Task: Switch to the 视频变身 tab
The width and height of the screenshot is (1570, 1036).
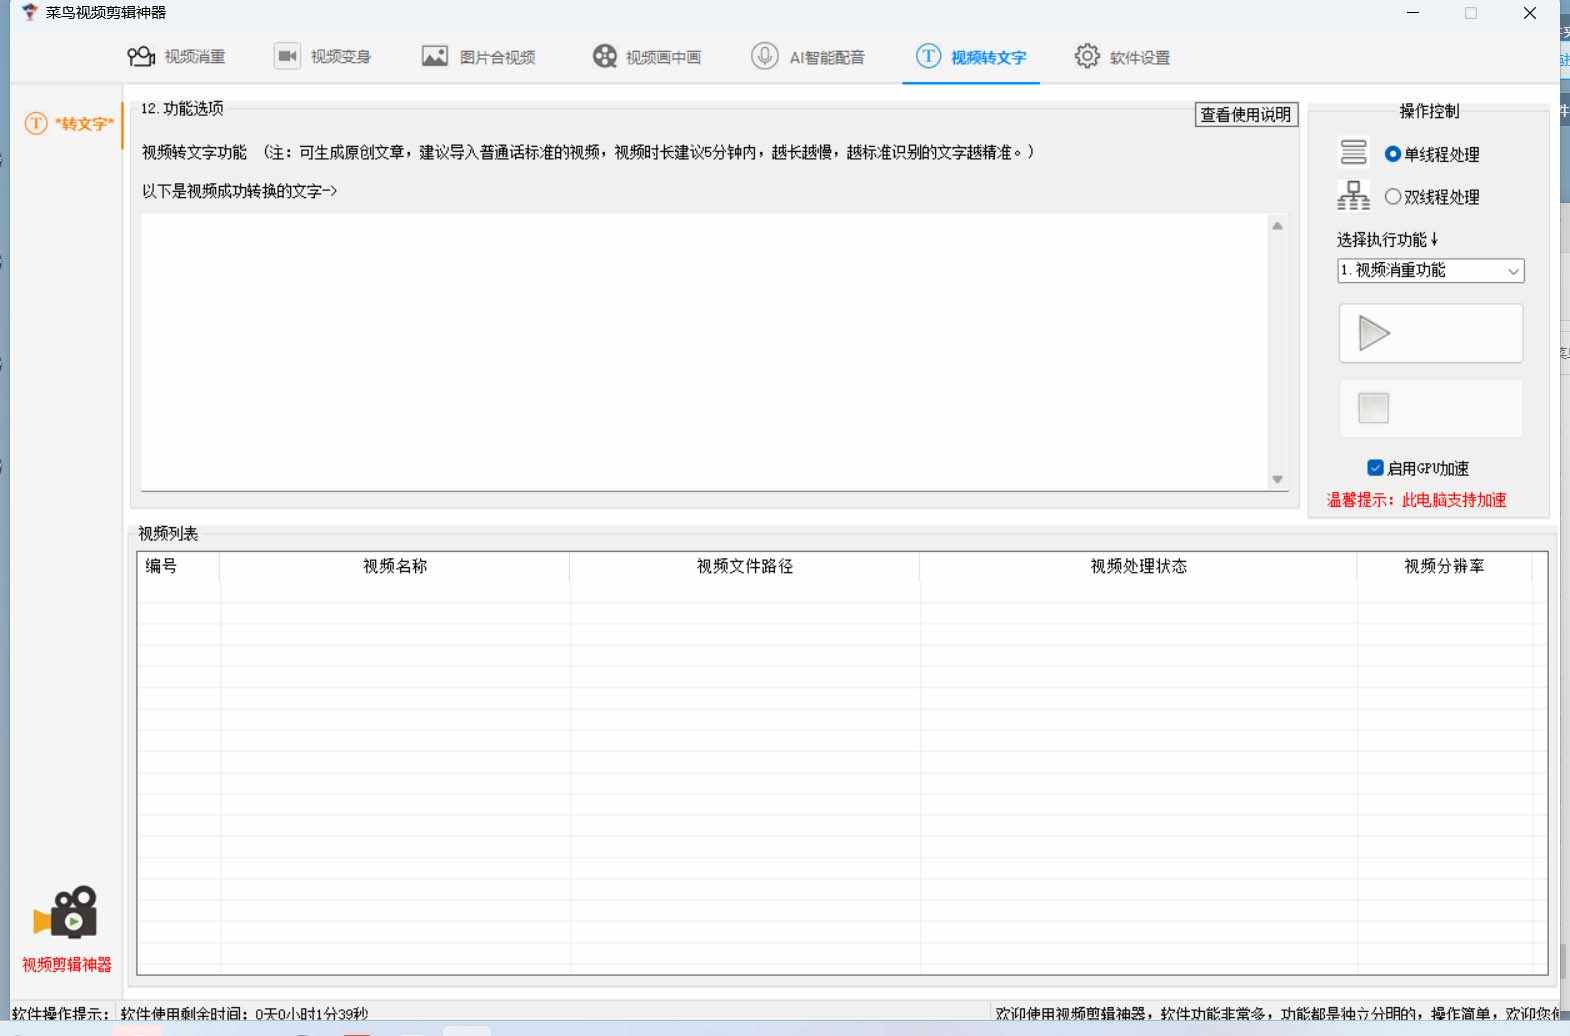Action: (322, 57)
